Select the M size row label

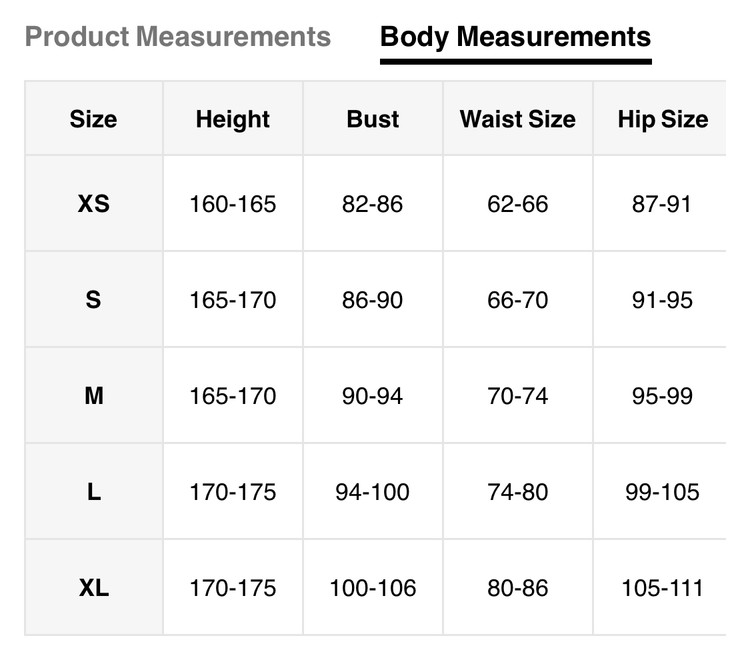point(93,396)
